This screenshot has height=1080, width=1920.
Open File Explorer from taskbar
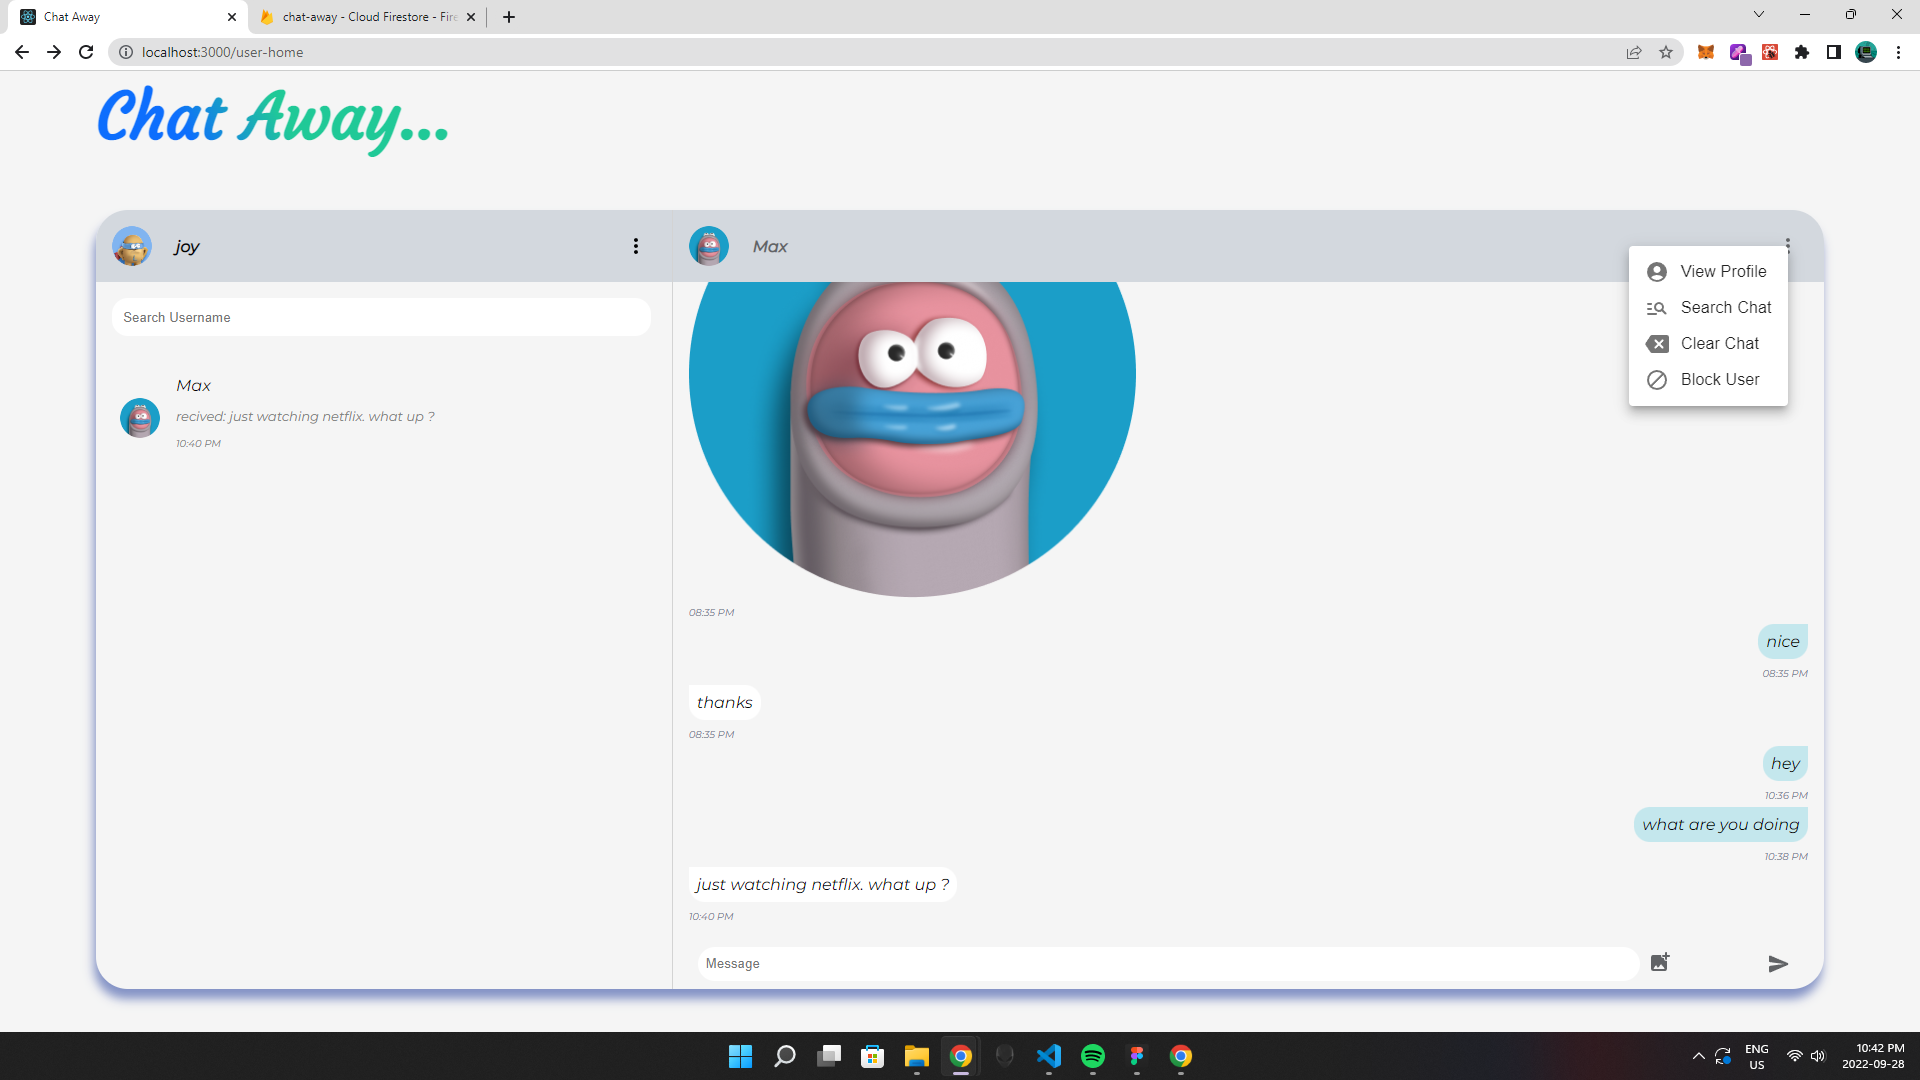pyautogui.click(x=917, y=1056)
